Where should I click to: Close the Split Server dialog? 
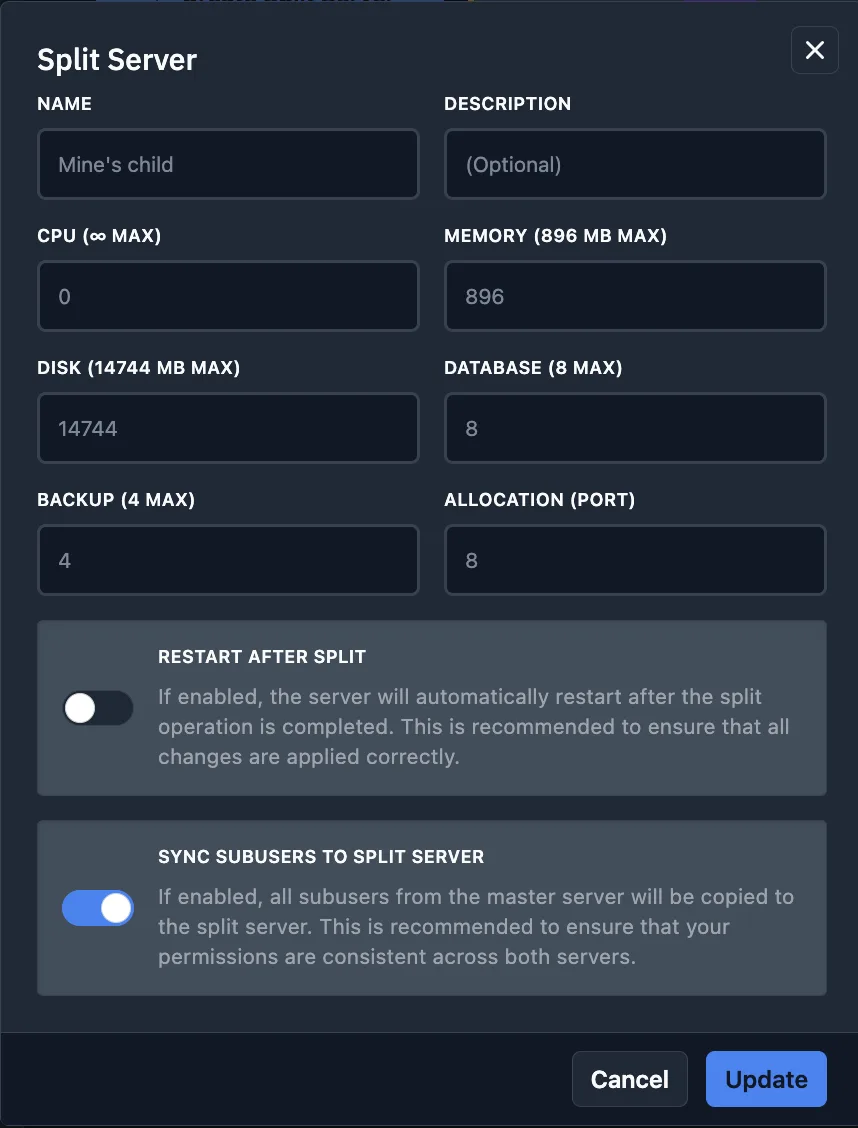[814, 50]
